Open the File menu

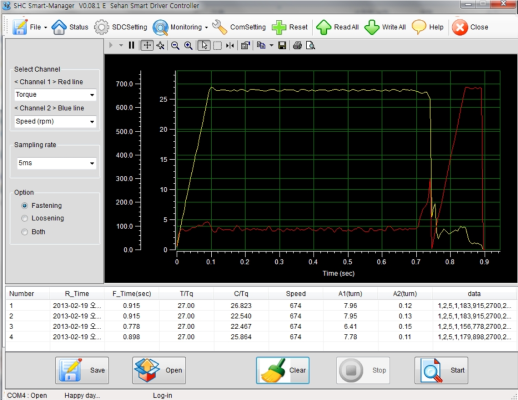pos(30,27)
